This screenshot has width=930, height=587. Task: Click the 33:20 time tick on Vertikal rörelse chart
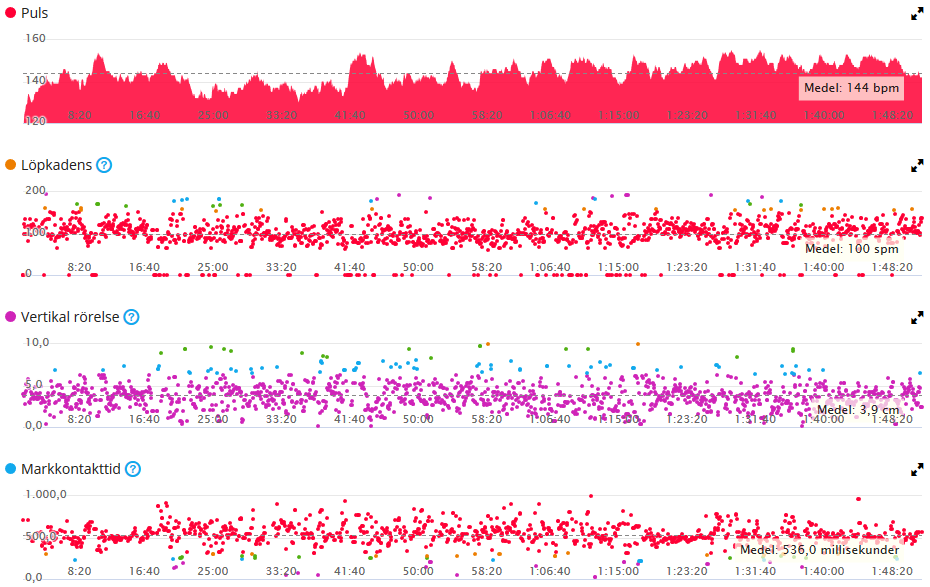[281, 419]
